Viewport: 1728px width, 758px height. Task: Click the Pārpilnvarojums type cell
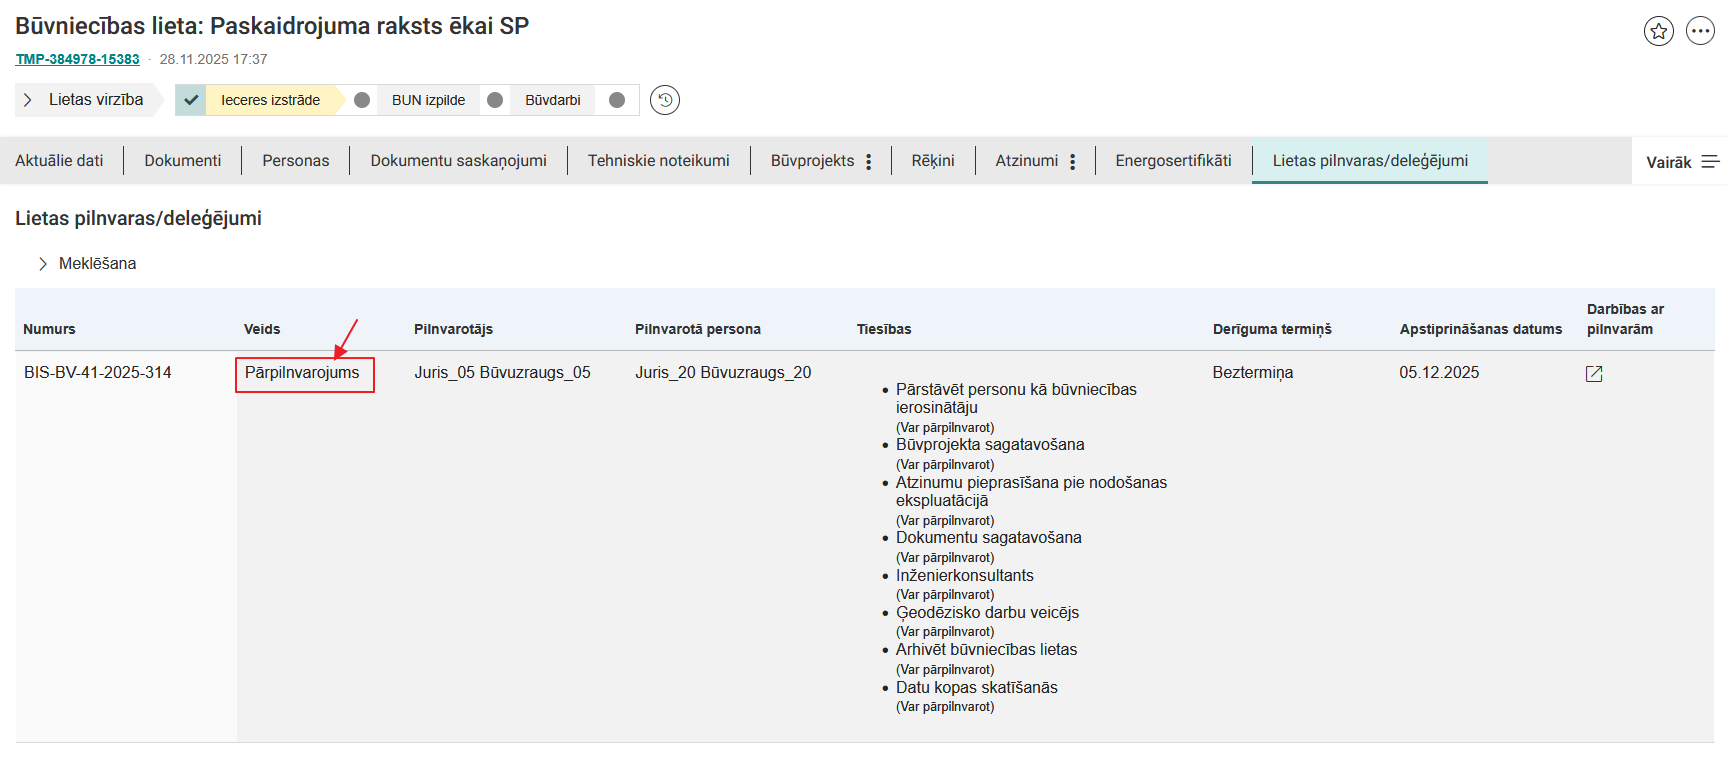pos(302,373)
